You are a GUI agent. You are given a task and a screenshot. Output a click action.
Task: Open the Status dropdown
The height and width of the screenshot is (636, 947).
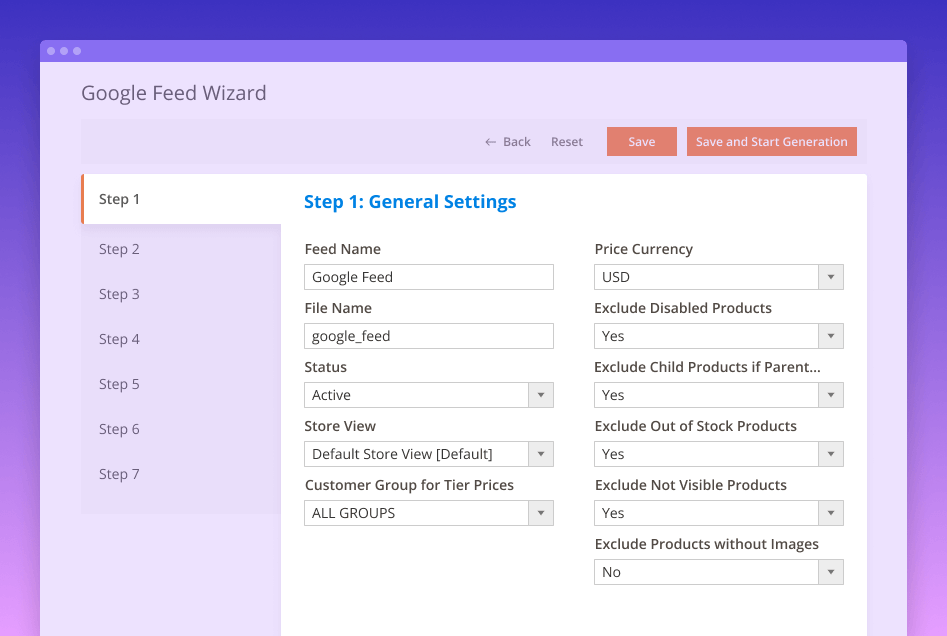[428, 395]
